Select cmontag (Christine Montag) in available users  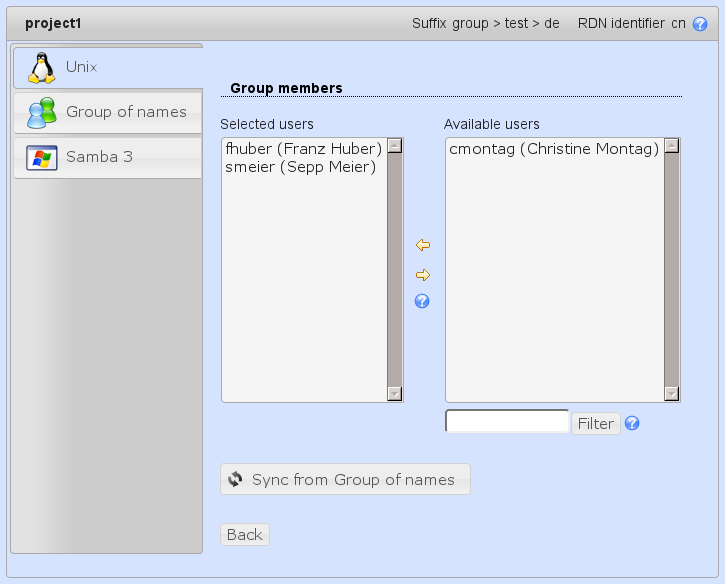point(554,149)
